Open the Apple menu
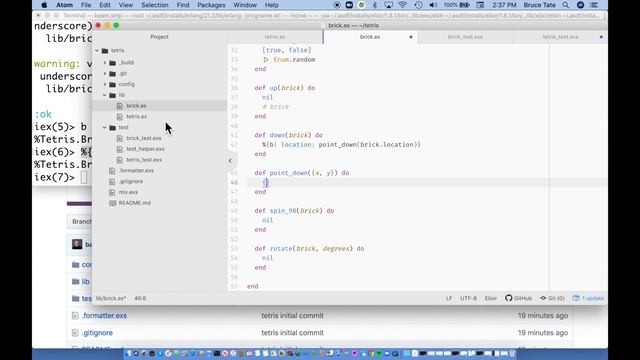The height and width of the screenshot is (360, 640). 44,5
